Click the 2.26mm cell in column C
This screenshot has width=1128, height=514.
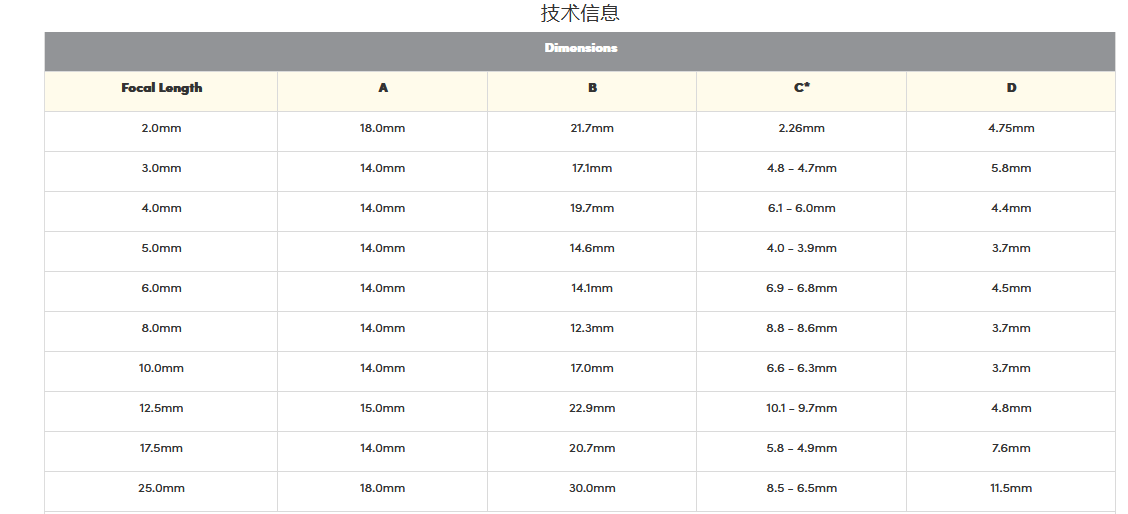click(802, 128)
